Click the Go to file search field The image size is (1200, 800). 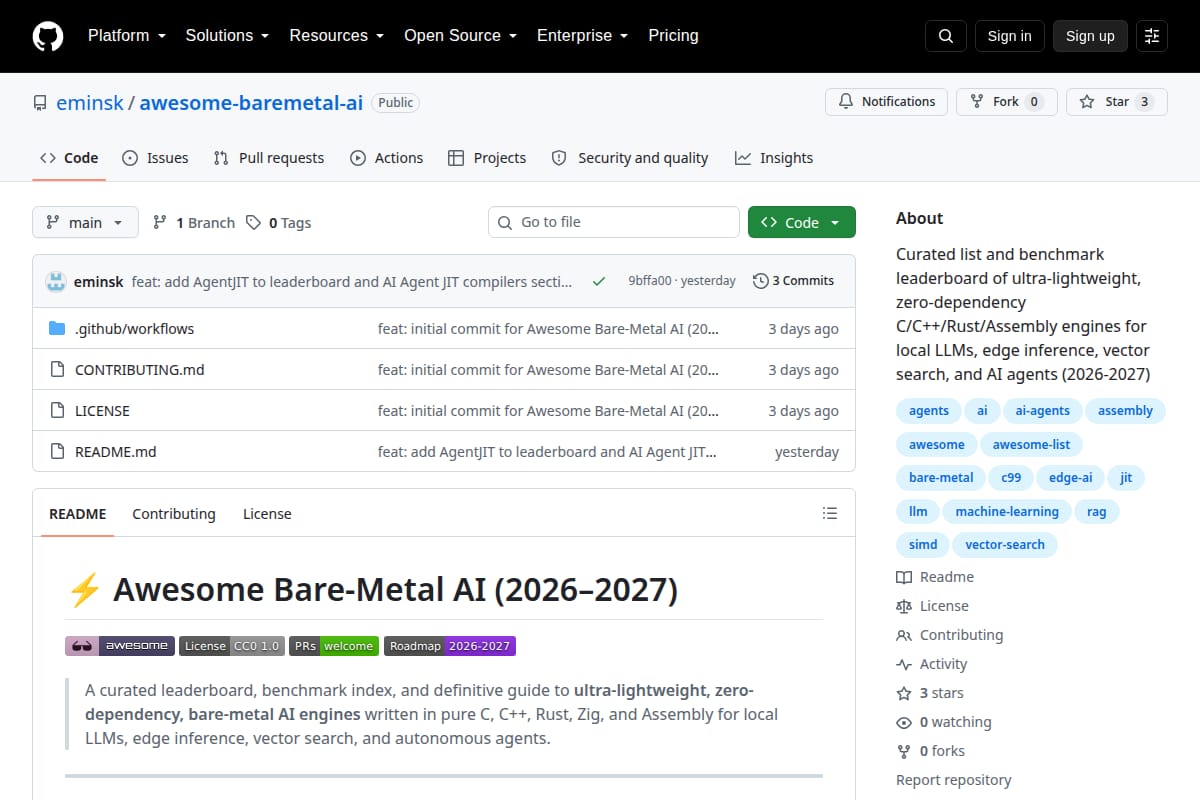click(x=614, y=222)
